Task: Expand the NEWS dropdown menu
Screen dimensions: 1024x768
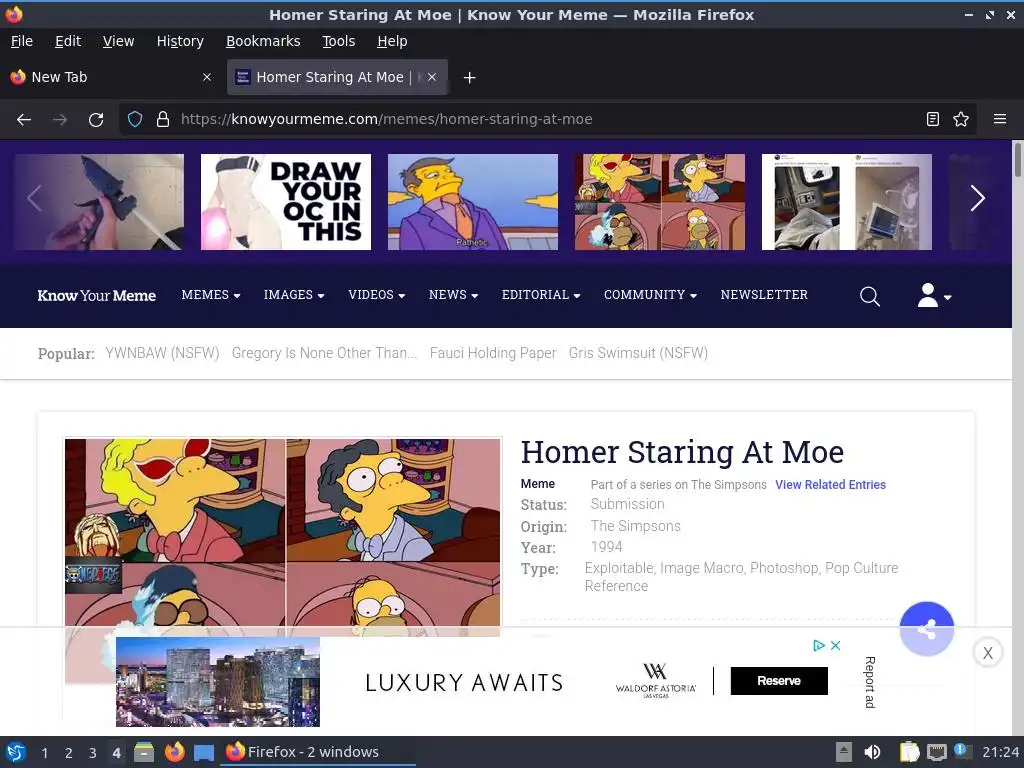Action: [x=453, y=295]
